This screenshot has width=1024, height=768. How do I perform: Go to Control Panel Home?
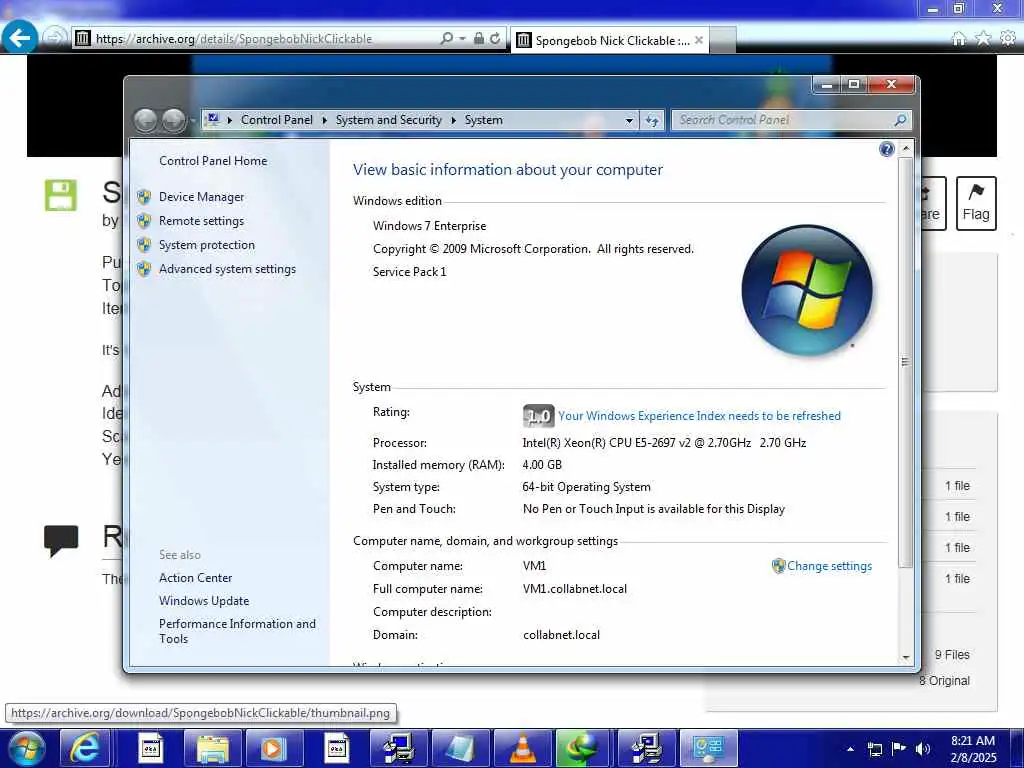(213, 161)
